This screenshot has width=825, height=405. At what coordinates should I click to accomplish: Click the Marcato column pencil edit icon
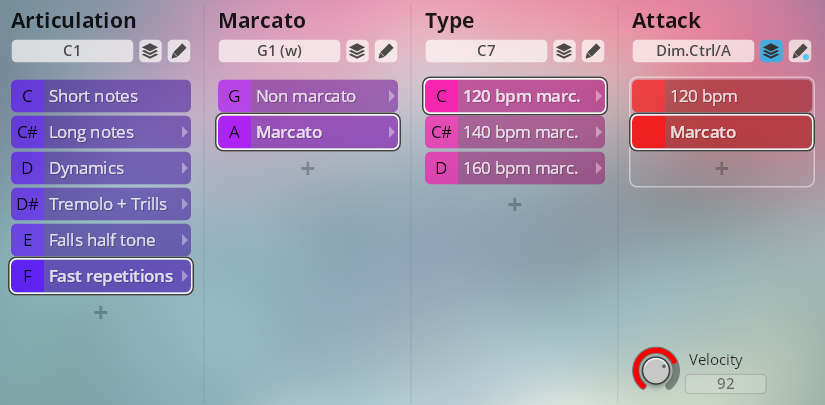pyautogui.click(x=385, y=51)
